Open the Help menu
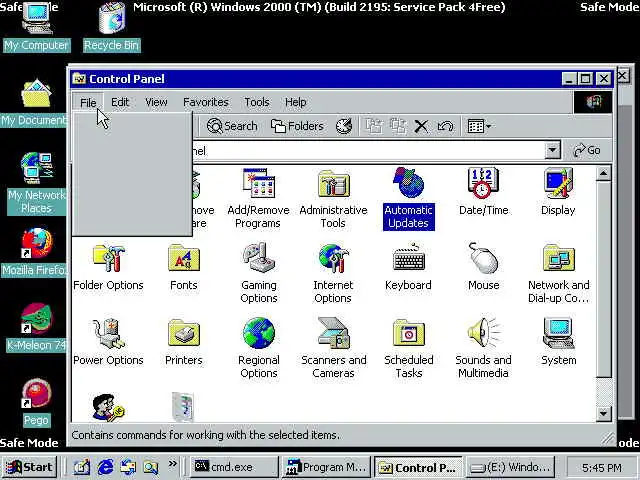This screenshot has width=640, height=480. click(296, 102)
